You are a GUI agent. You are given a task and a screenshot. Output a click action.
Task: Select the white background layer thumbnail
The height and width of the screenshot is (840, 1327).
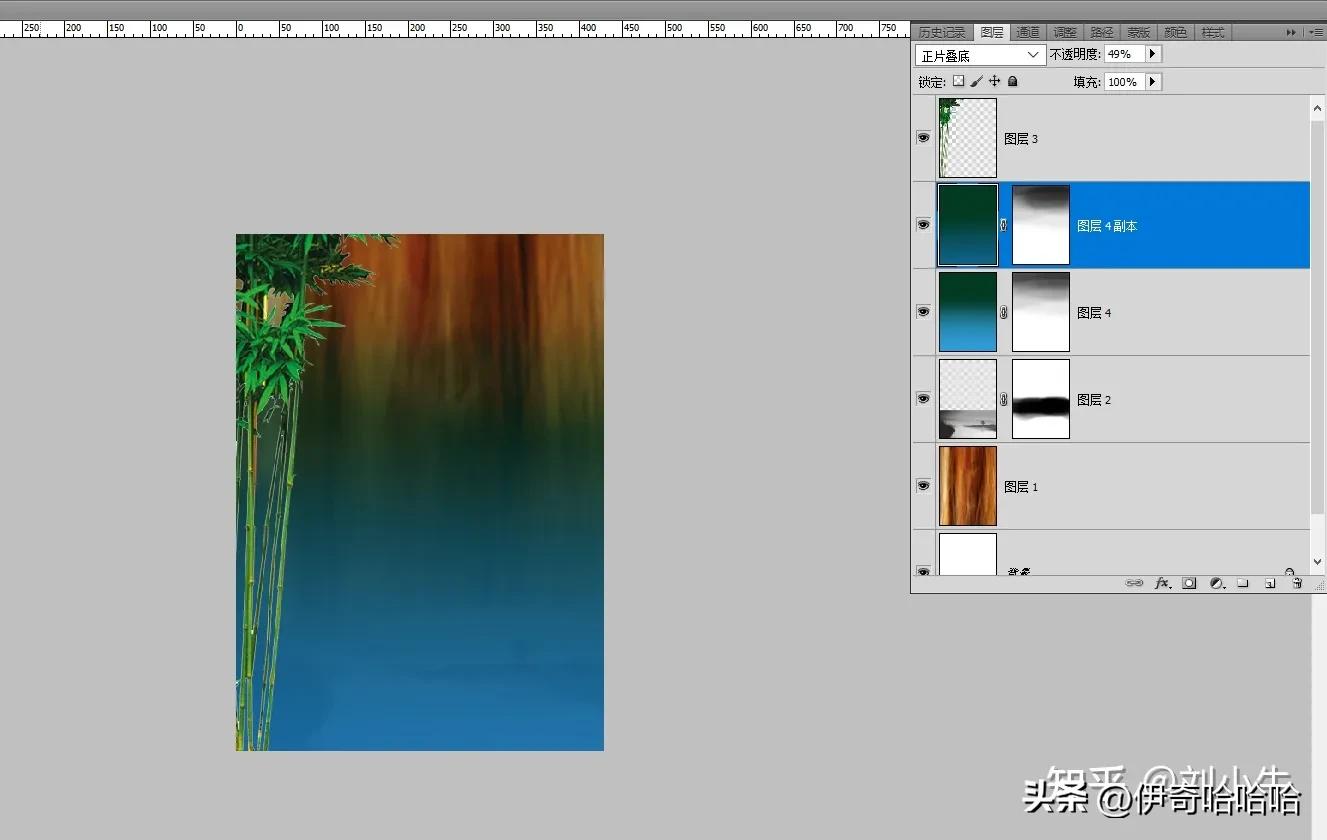968,554
